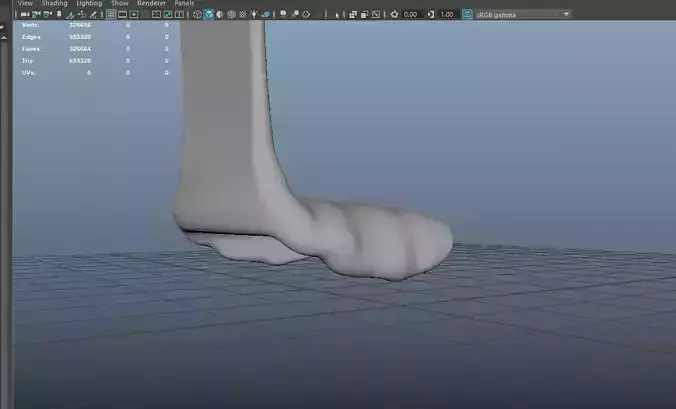Toggle Smooth Shade All (highlighted cube)
Image resolution: width=676 pixels, height=409 pixels.
point(208,14)
